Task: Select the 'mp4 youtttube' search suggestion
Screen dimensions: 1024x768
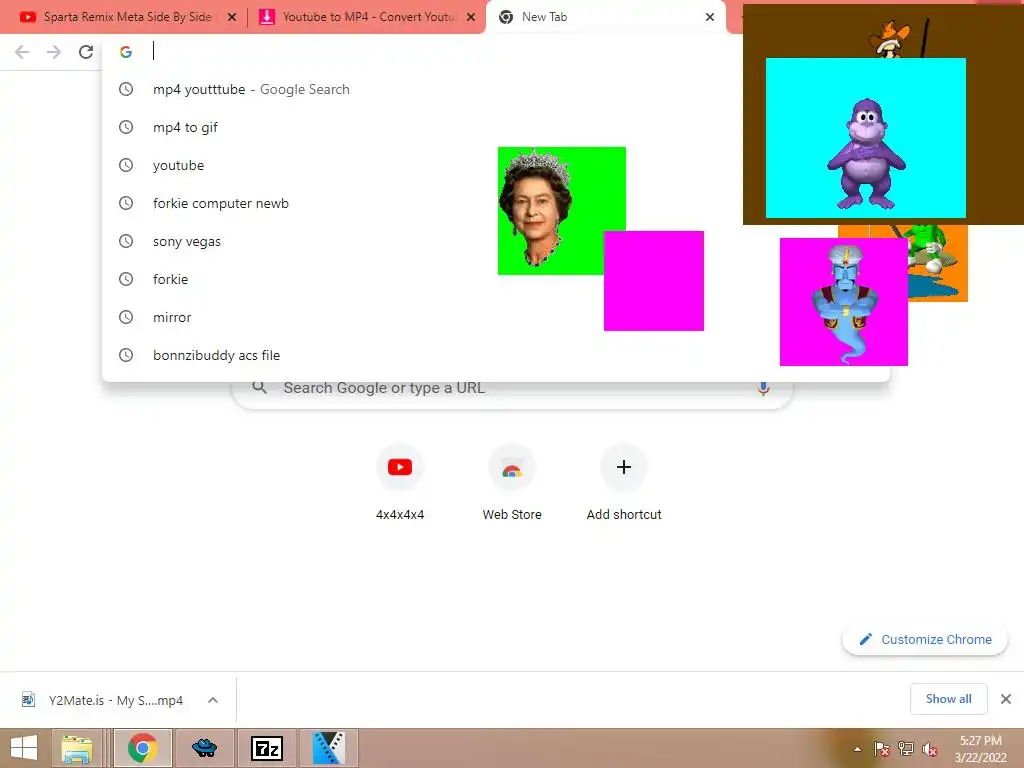Action: click(496, 89)
